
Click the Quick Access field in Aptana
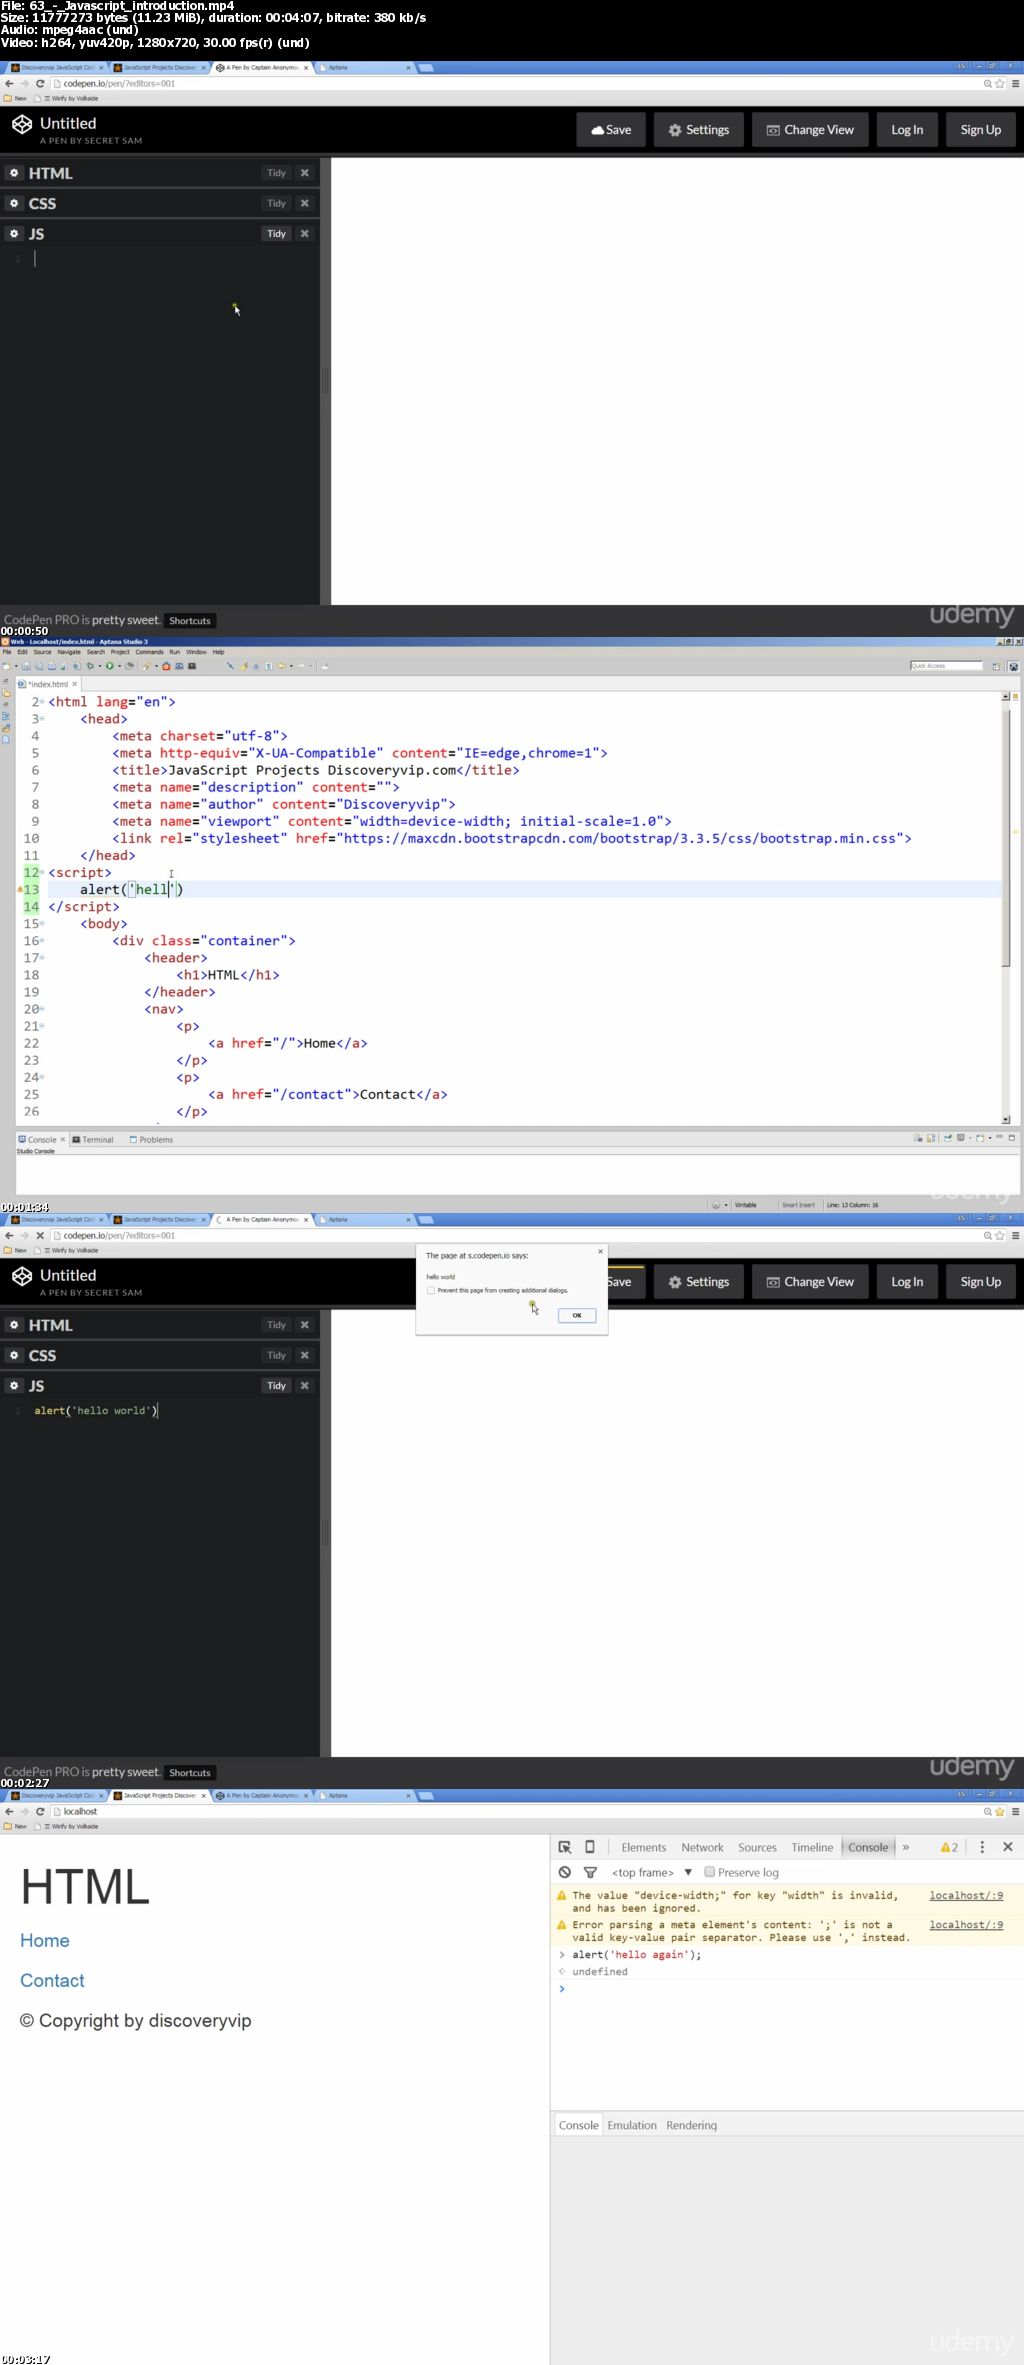tap(946, 665)
